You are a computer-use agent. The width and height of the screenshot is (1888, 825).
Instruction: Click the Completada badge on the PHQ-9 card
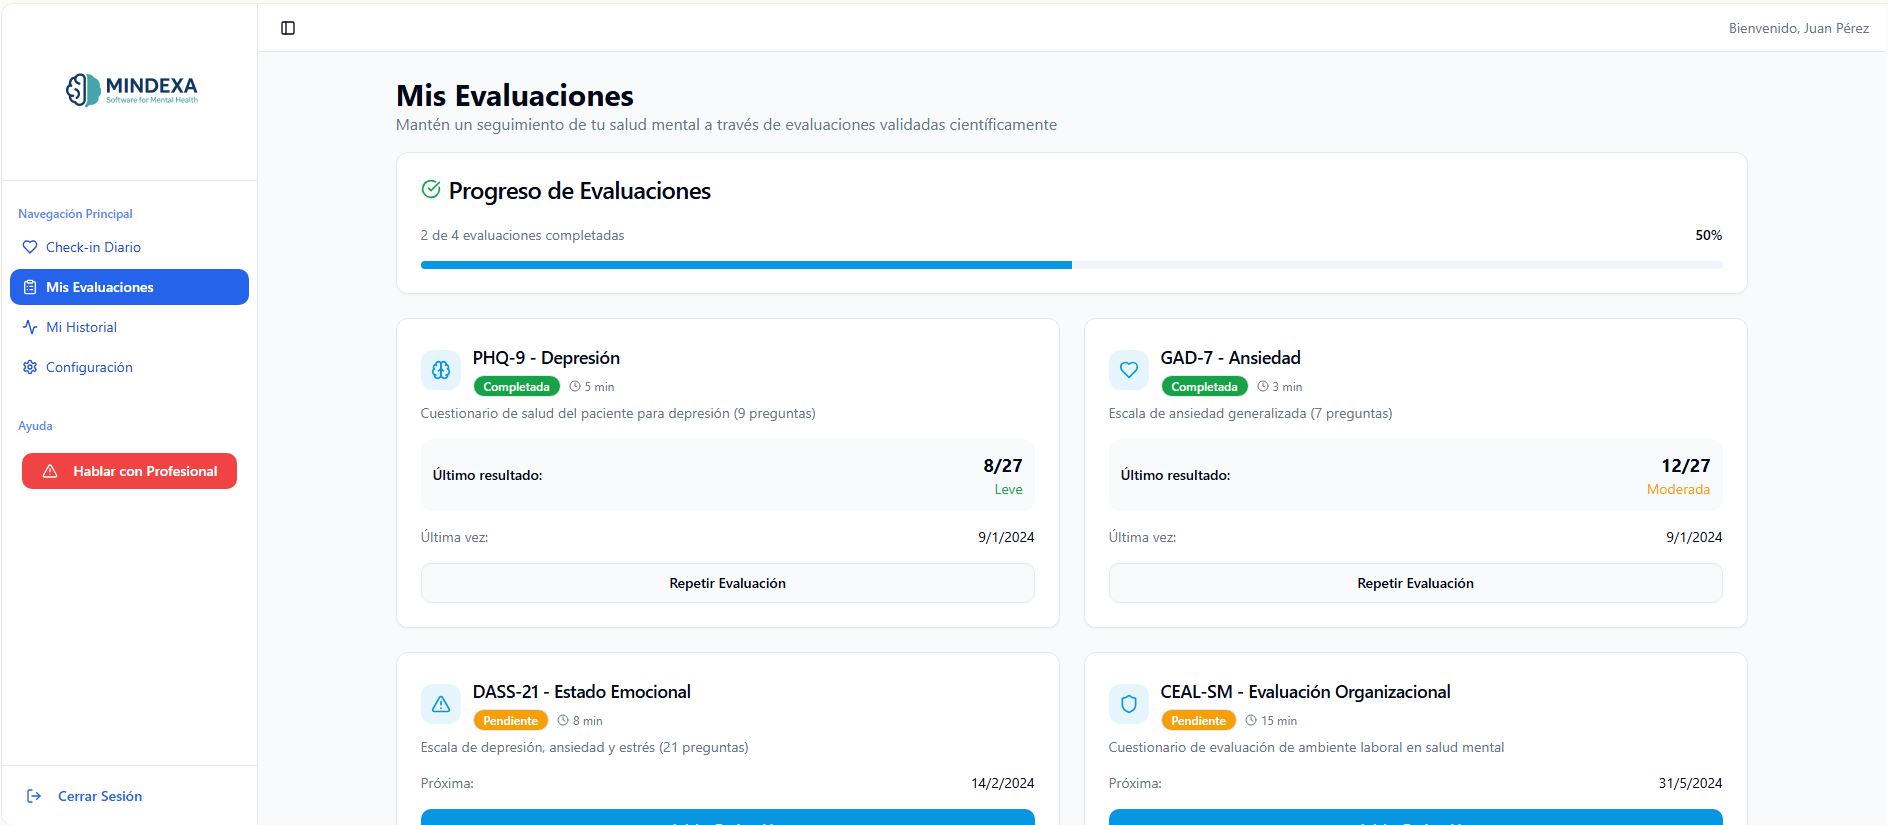pyautogui.click(x=516, y=387)
